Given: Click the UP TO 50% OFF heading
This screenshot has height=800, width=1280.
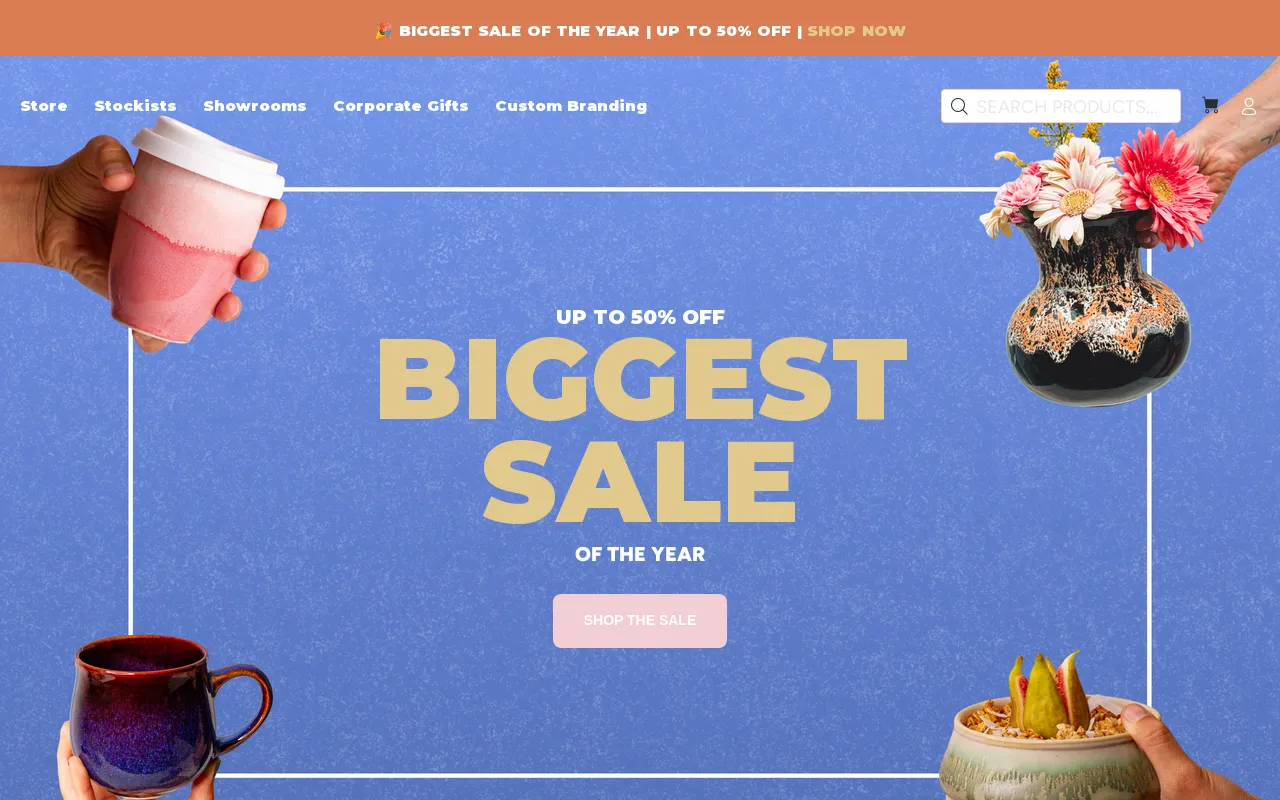Looking at the screenshot, I should coord(640,318).
